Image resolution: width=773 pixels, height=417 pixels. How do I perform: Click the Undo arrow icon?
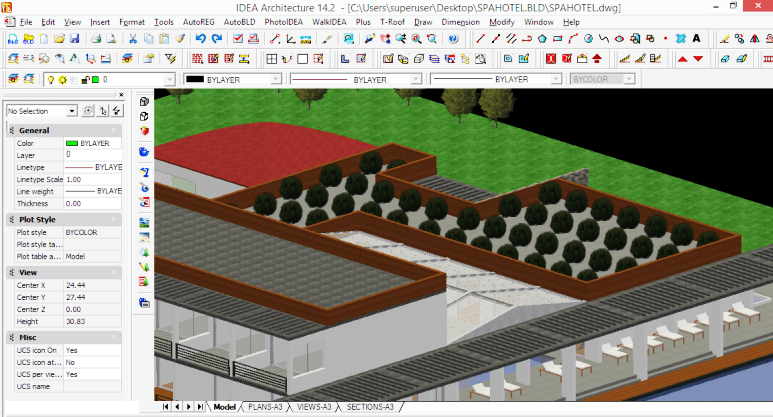pyautogui.click(x=201, y=39)
